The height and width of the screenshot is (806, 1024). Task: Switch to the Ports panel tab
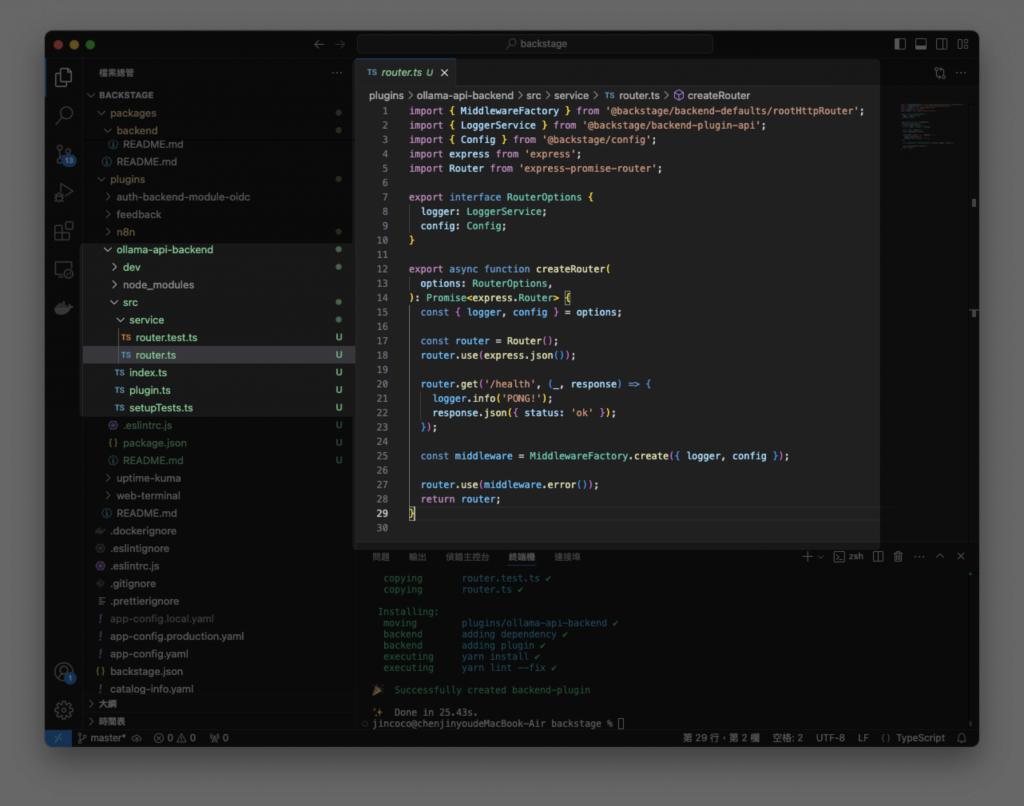567,557
